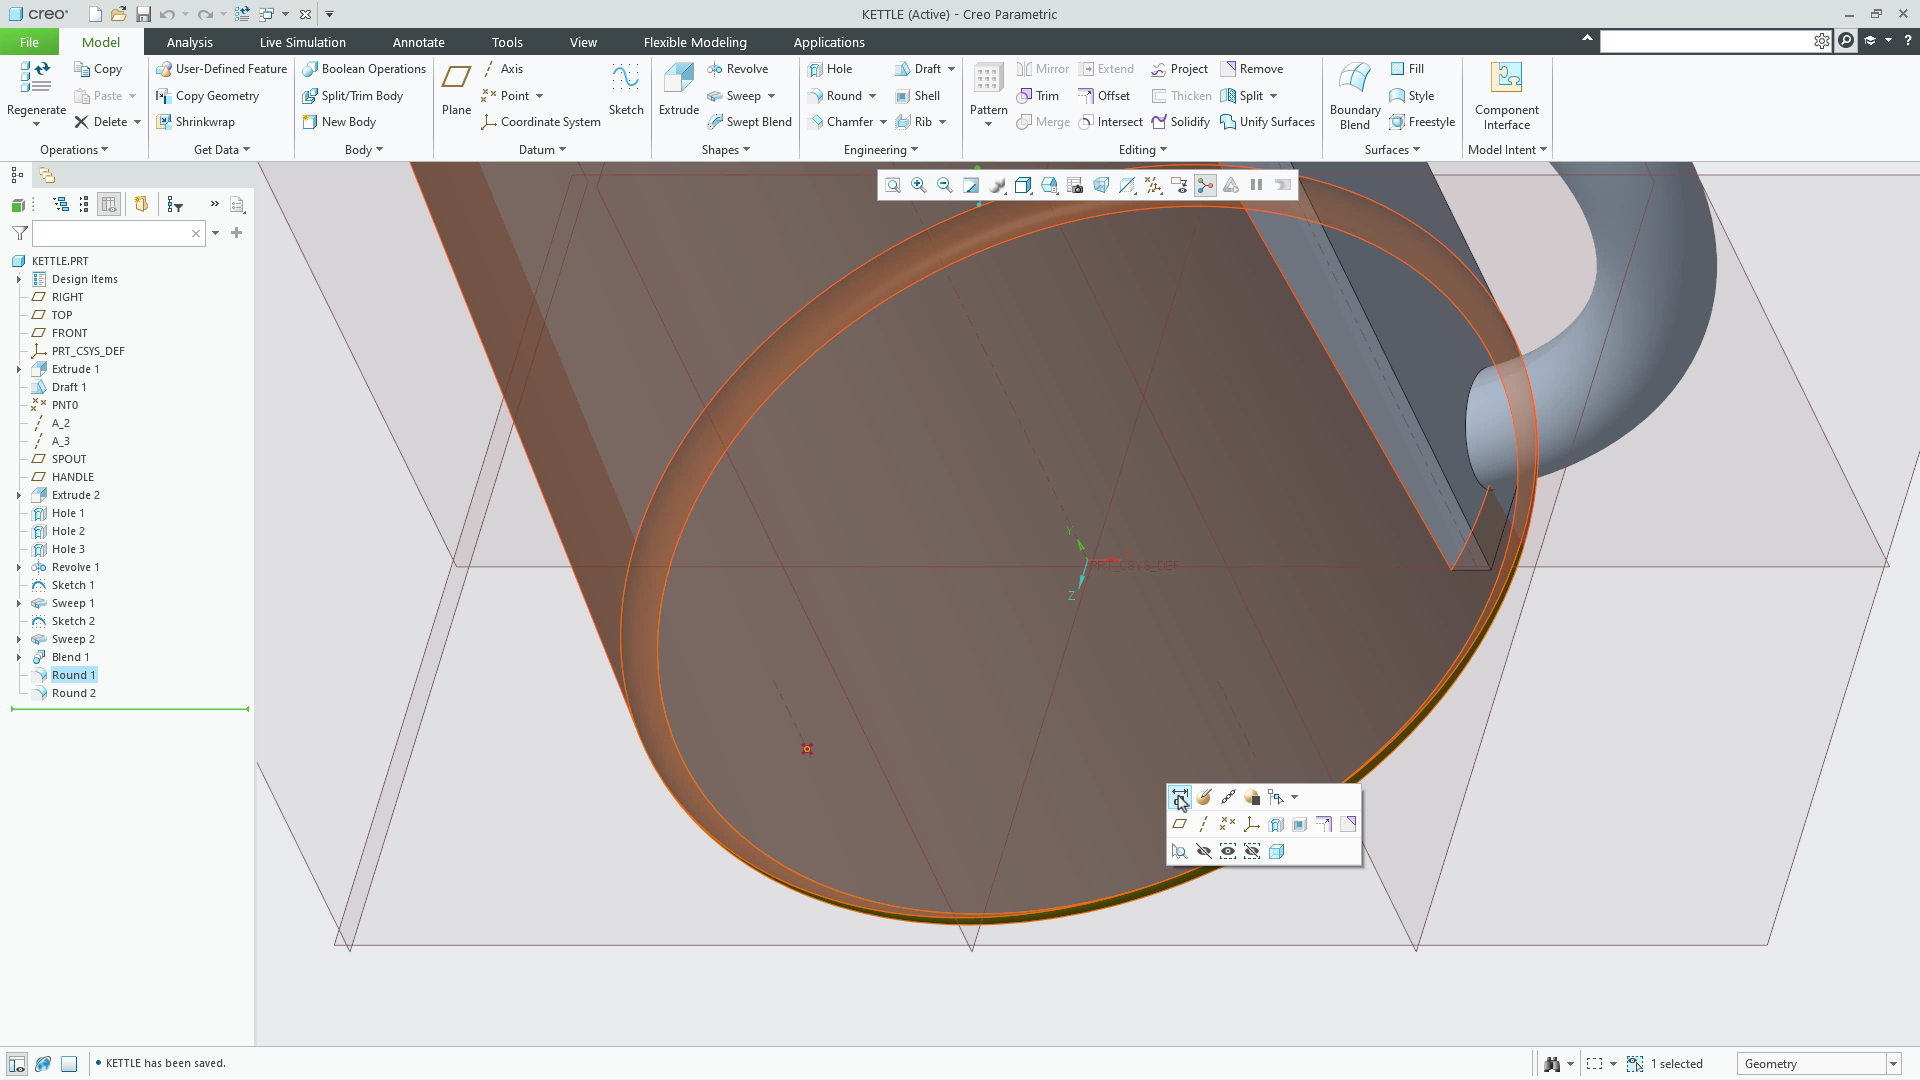The image size is (1920, 1080).
Task: Expand the Operations group dropdown
Action: (x=74, y=150)
